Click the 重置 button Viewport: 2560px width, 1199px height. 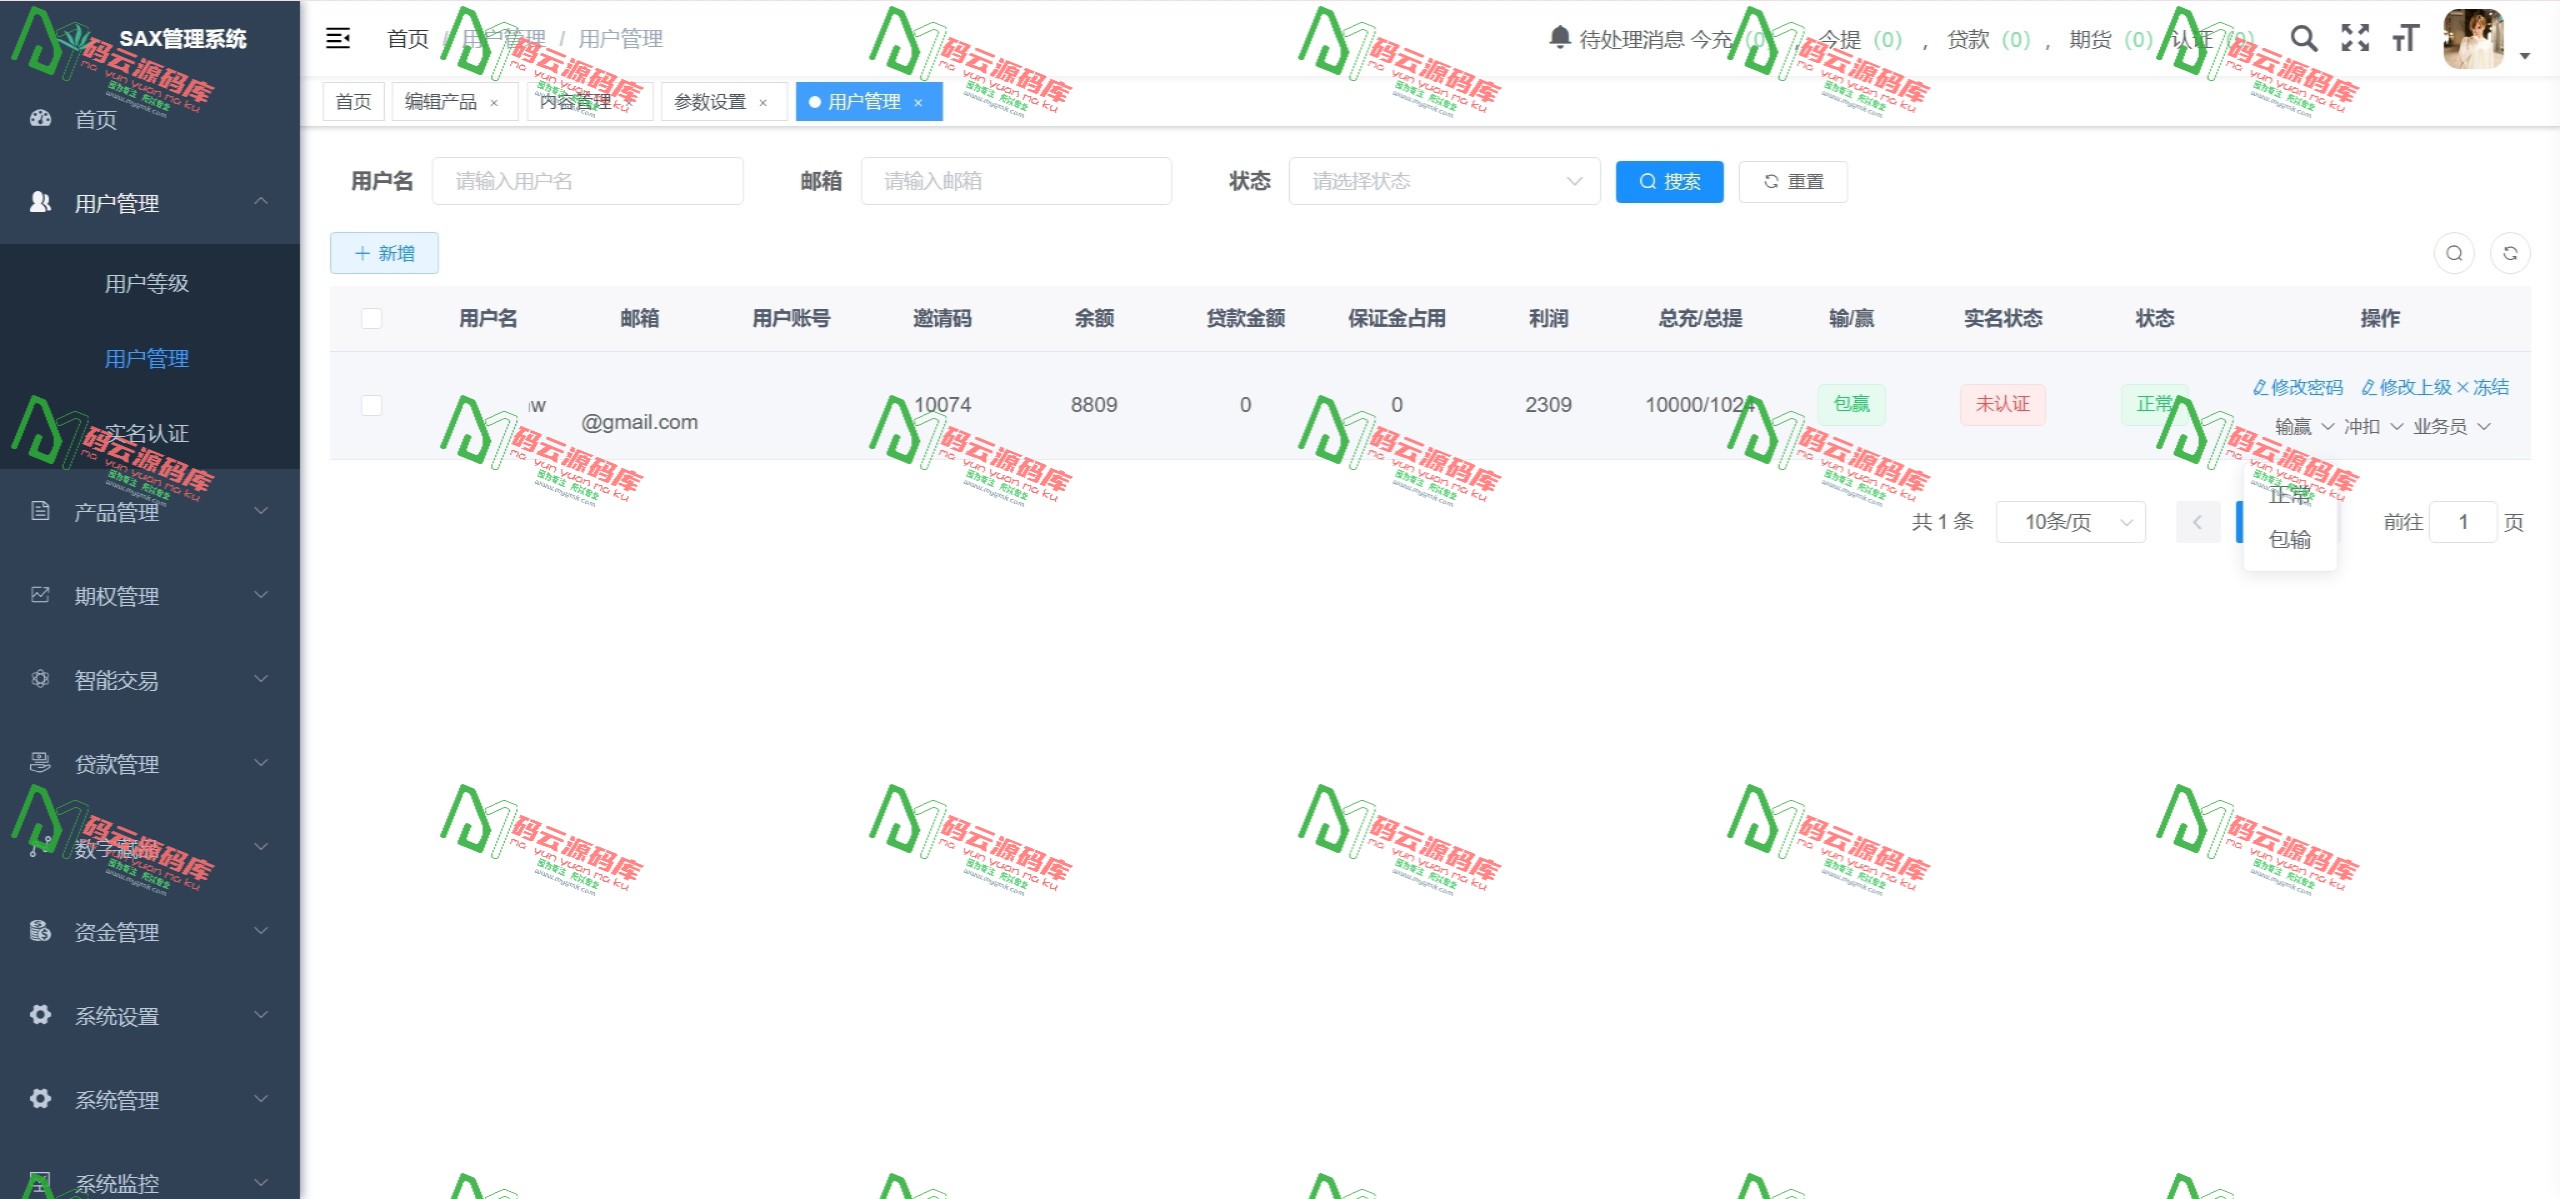(x=1793, y=181)
